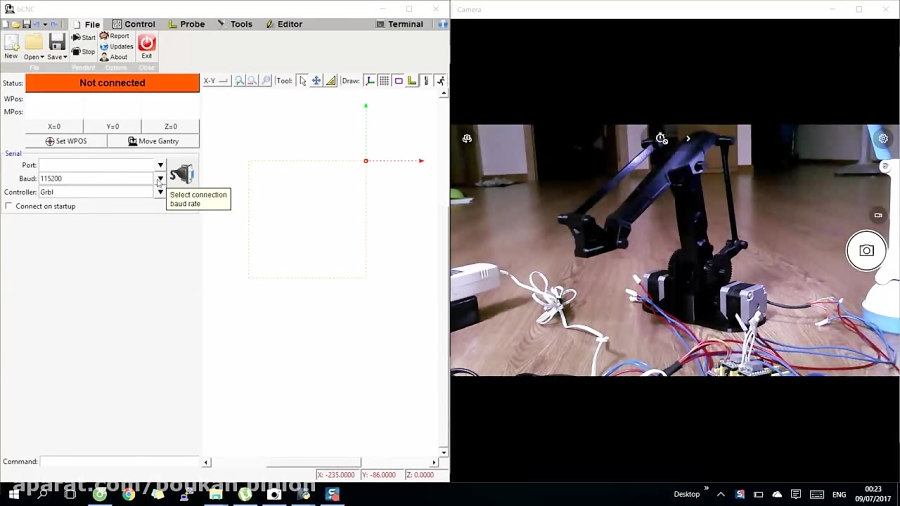Start the pendant server

[x=83, y=37]
